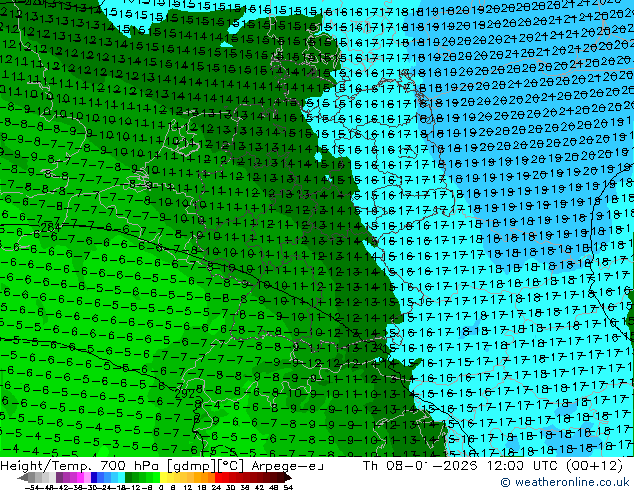Click the "[gdmp]" unit label

coord(191,466)
